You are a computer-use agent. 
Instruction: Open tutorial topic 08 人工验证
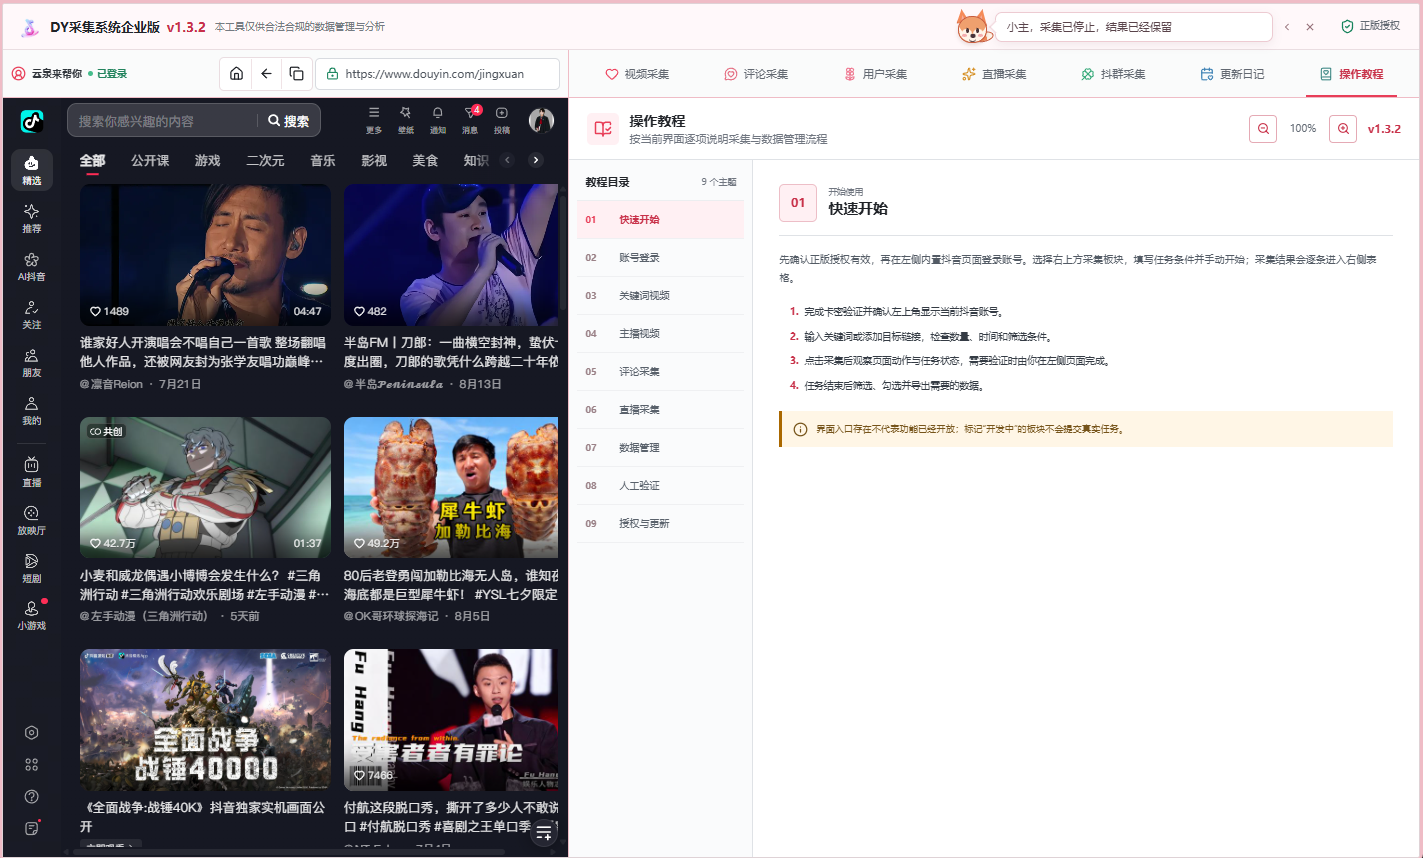pyautogui.click(x=660, y=486)
